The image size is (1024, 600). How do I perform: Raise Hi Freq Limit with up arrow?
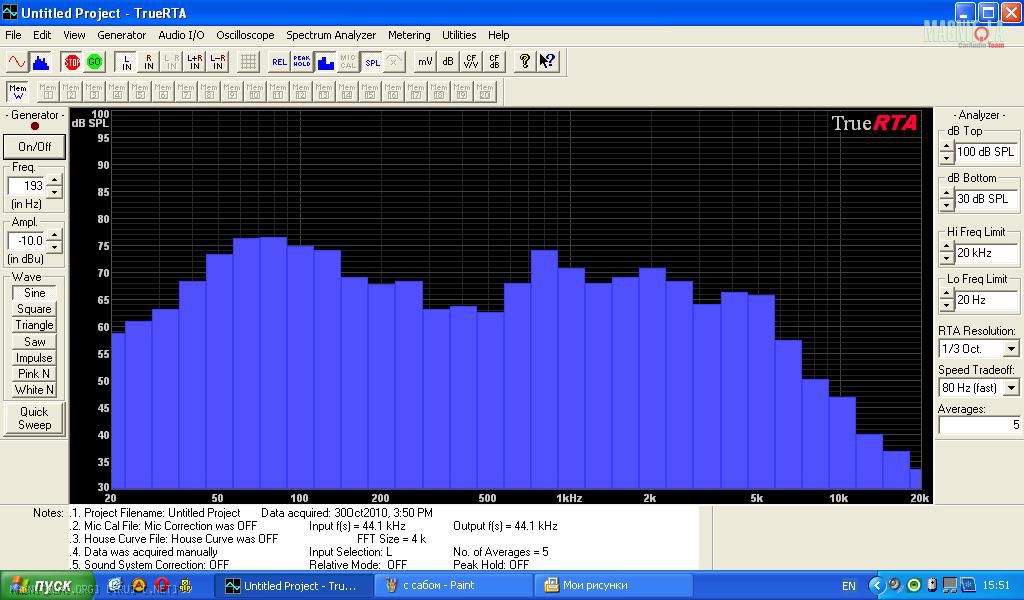point(947,247)
